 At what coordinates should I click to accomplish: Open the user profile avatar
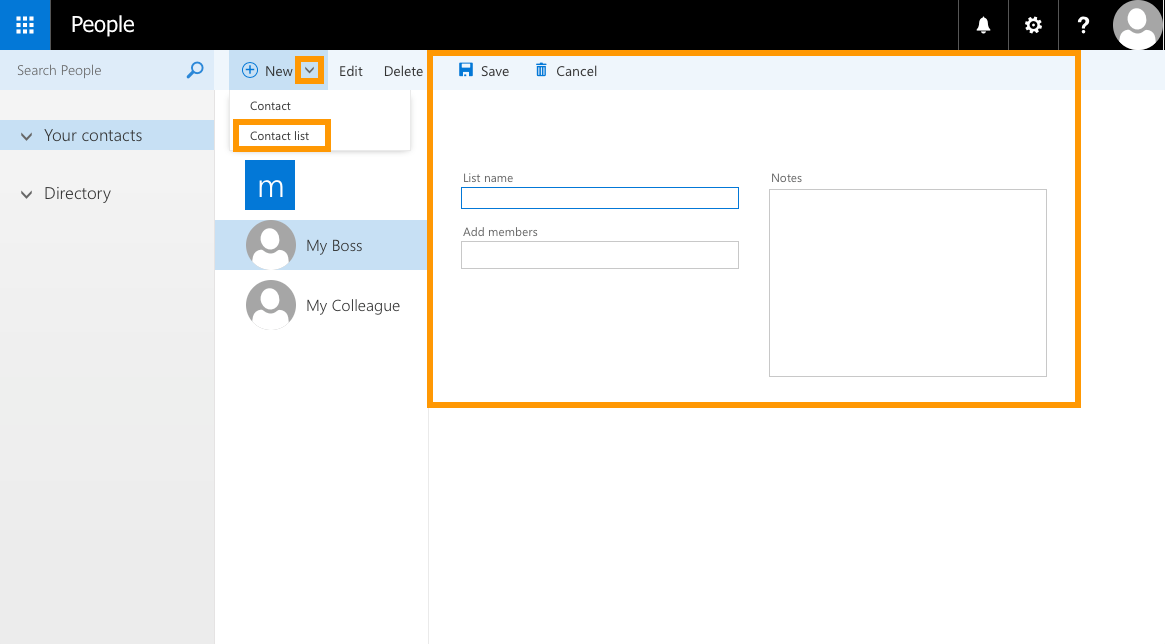1137,25
